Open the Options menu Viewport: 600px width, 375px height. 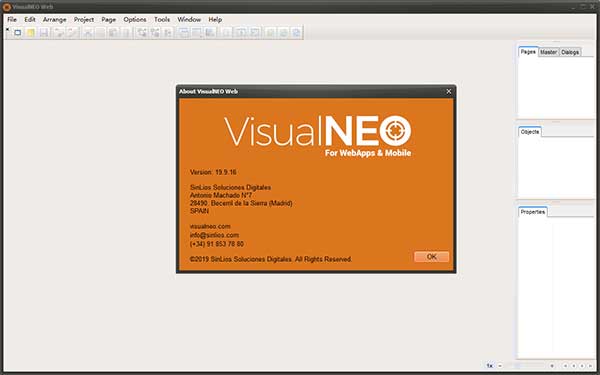click(135, 20)
